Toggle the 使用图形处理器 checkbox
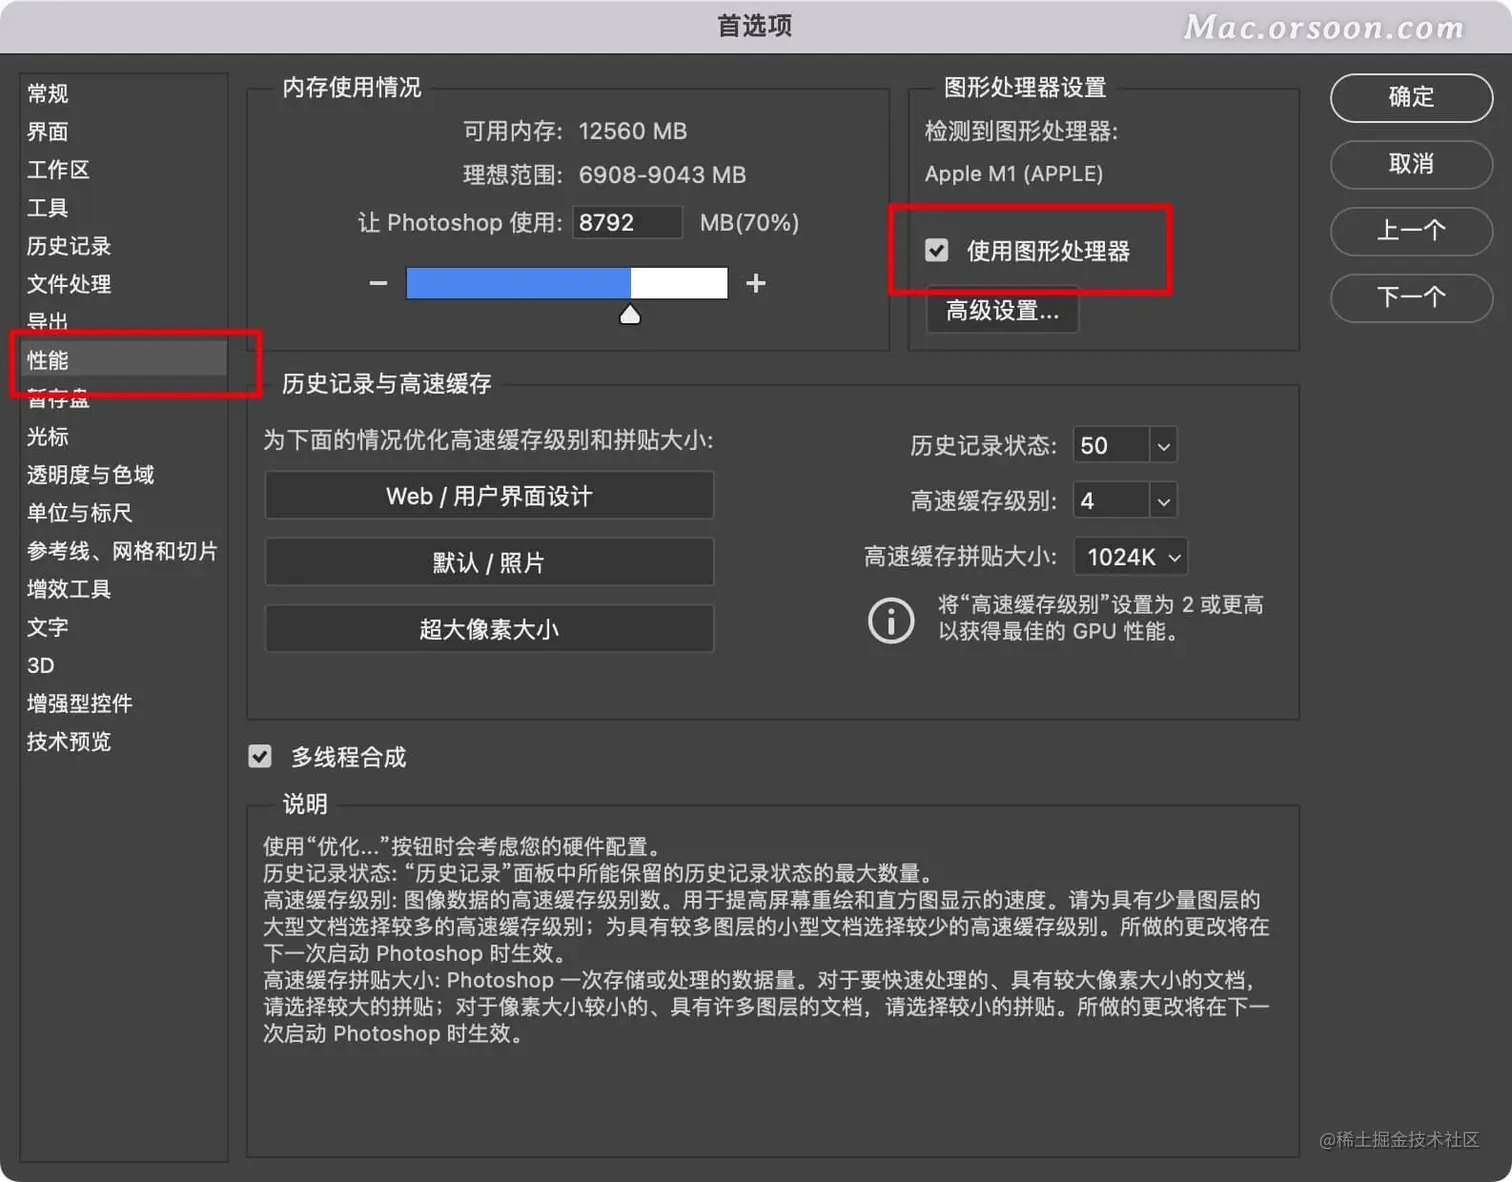Image resolution: width=1512 pixels, height=1182 pixels. tap(937, 250)
